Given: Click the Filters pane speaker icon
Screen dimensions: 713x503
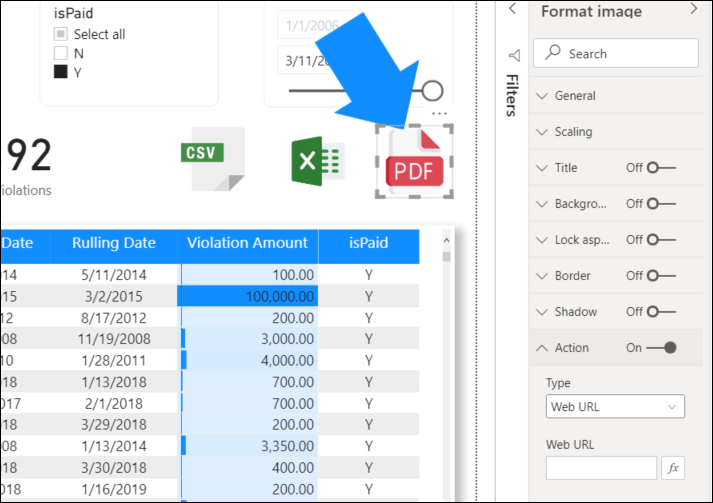Looking at the screenshot, I should (x=514, y=55).
